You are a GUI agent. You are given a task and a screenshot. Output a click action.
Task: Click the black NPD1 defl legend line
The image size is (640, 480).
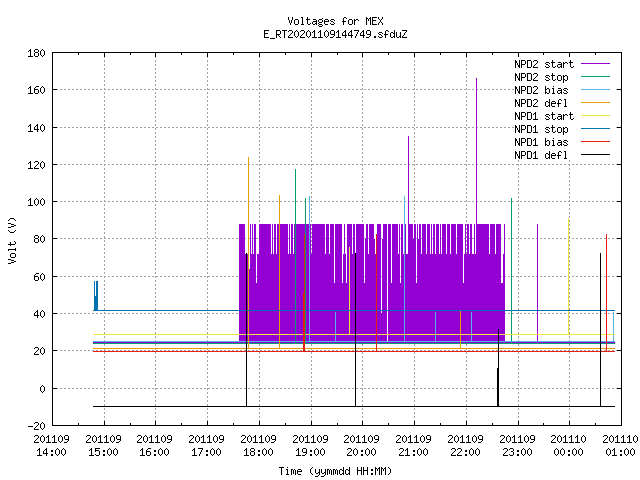595,155
